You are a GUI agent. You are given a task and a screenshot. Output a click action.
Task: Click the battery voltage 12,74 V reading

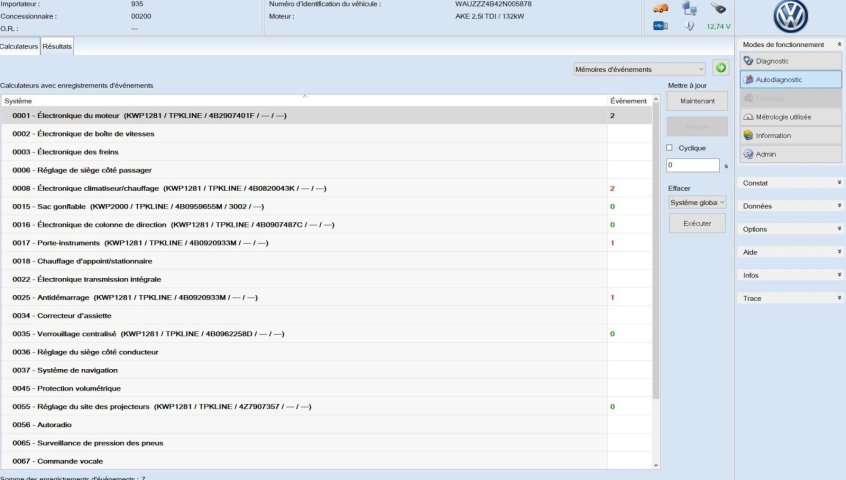coord(718,26)
